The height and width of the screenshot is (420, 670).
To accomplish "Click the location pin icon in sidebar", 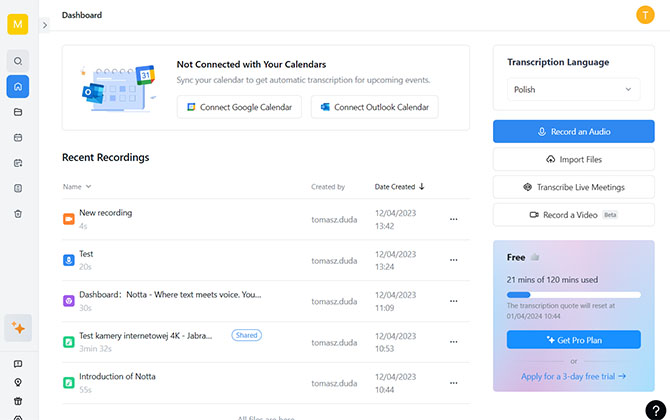I will pos(18,382).
